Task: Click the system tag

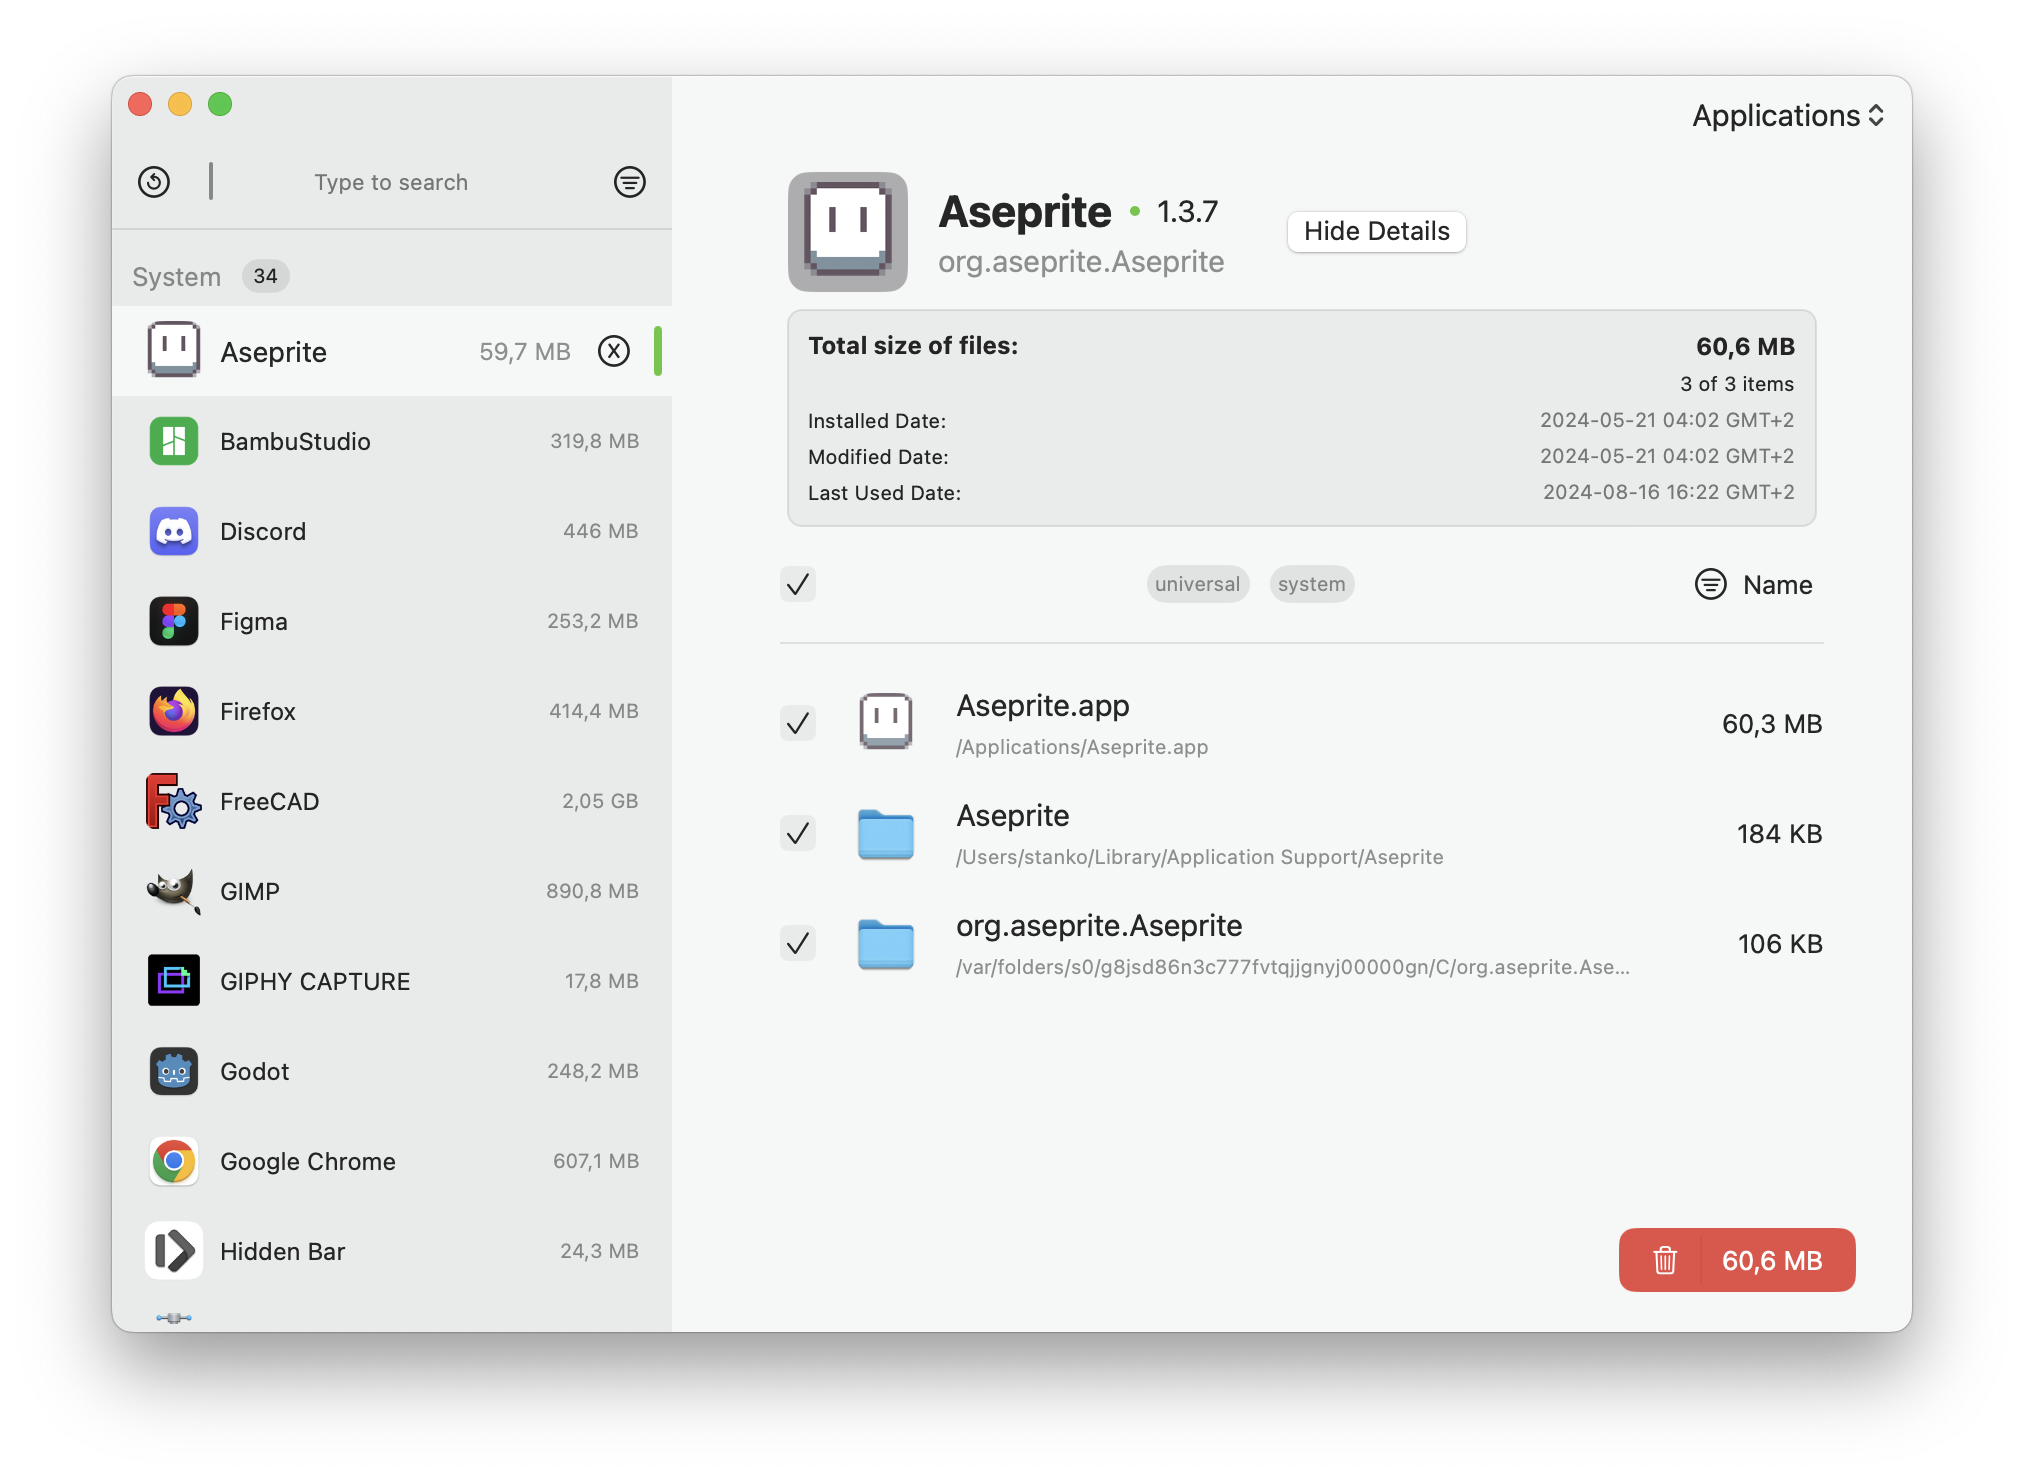Action: [x=1311, y=584]
